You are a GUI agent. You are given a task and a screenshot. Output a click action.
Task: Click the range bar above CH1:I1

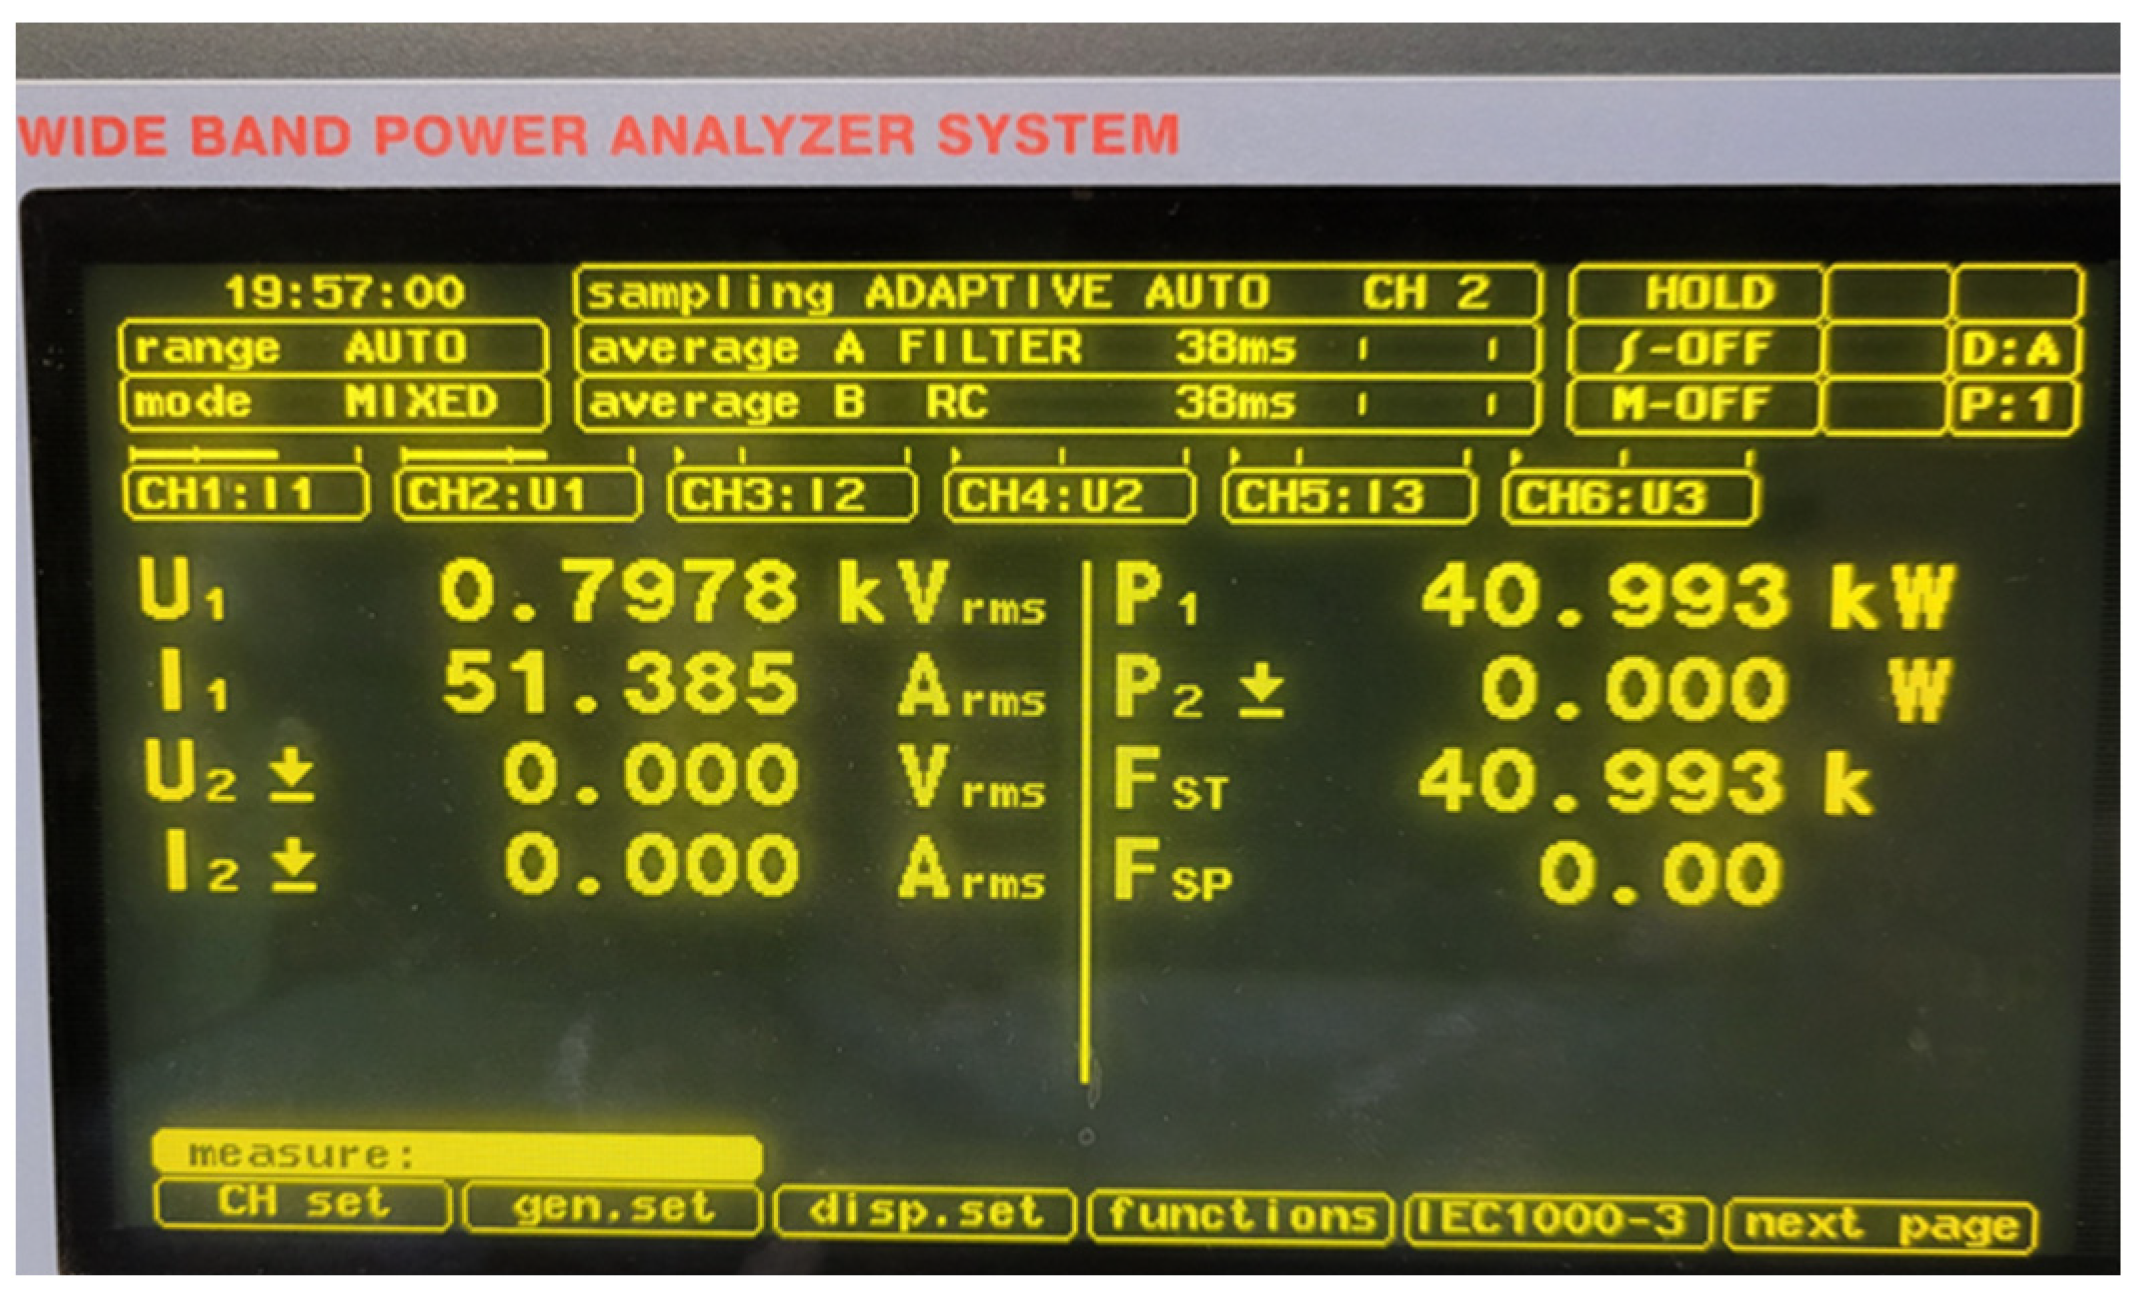tap(244, 456)
